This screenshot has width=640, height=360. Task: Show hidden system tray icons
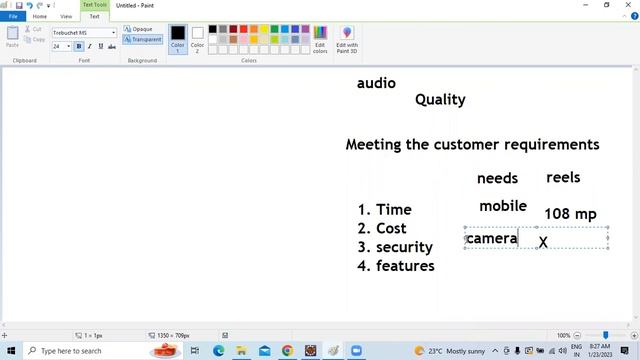coord(495,351)
